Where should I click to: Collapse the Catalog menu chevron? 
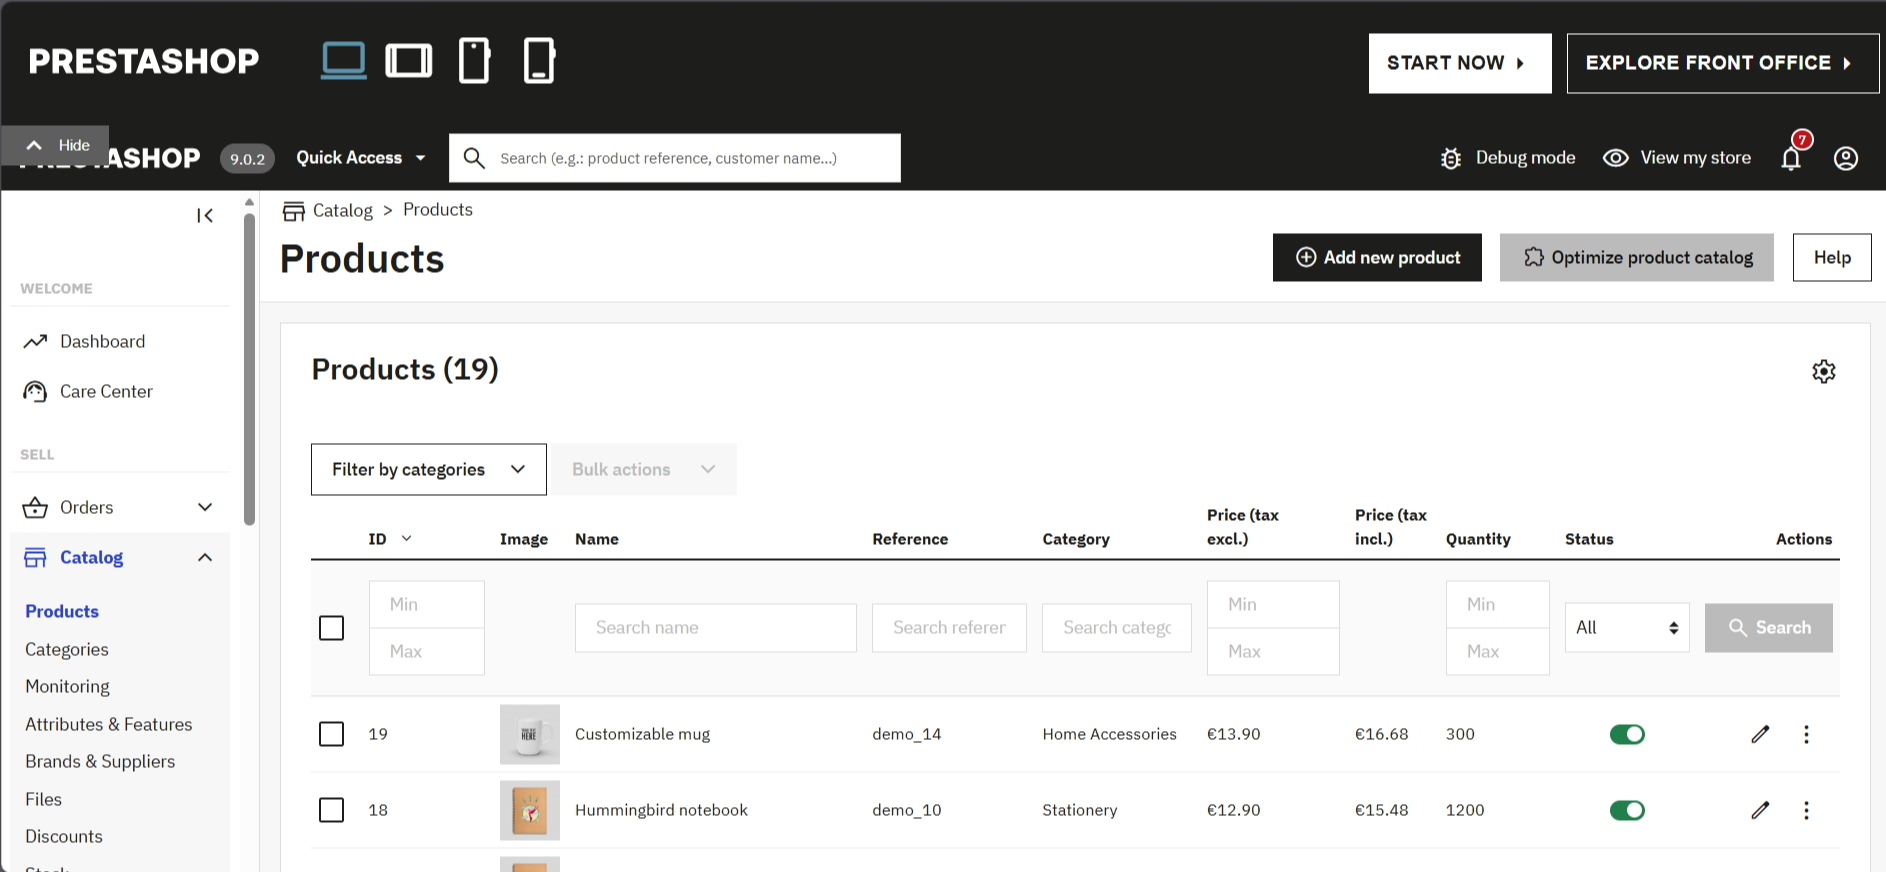pos(205,558)
